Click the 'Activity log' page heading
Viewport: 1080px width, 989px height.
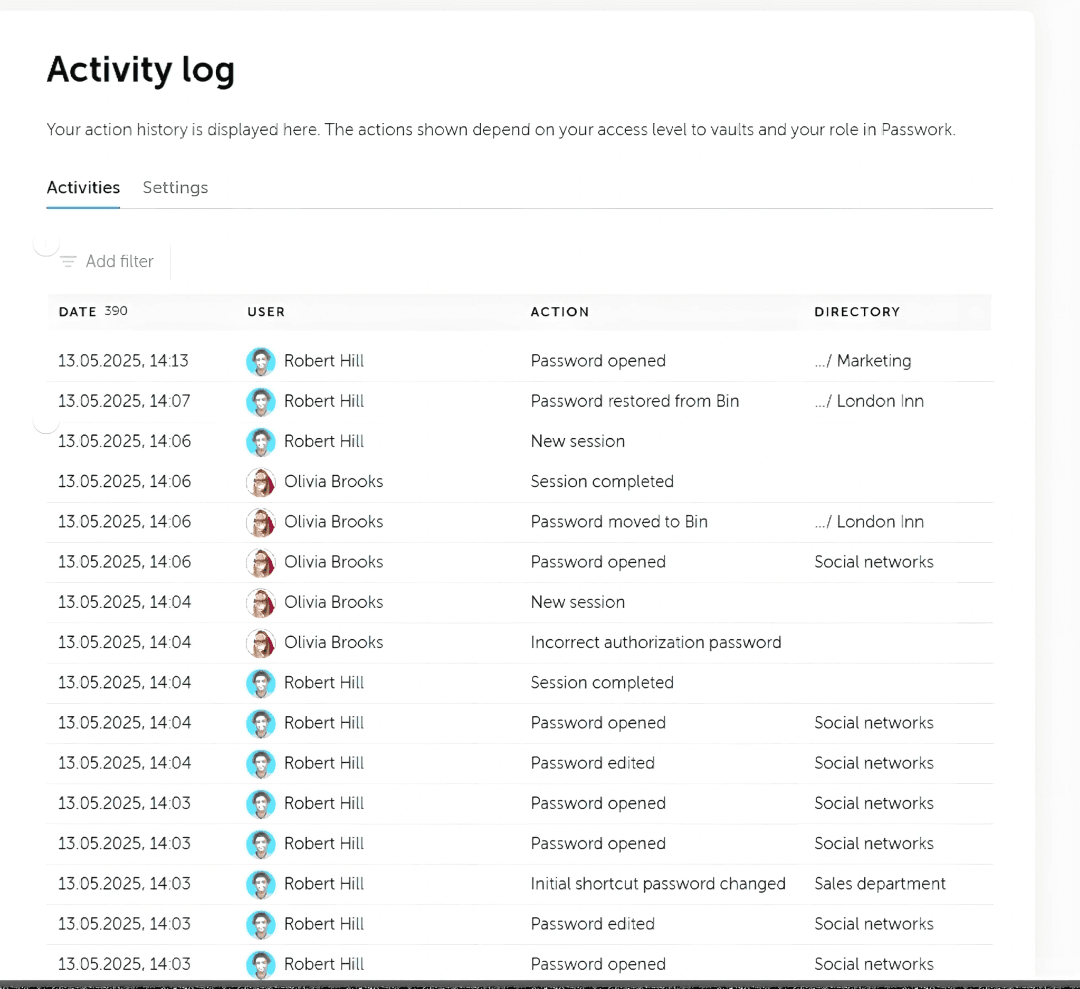141,70
